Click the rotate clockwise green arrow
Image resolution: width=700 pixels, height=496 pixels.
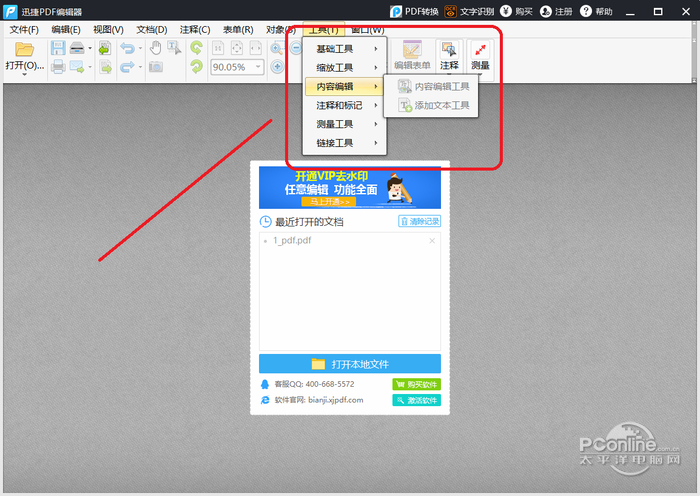point(196,67)
